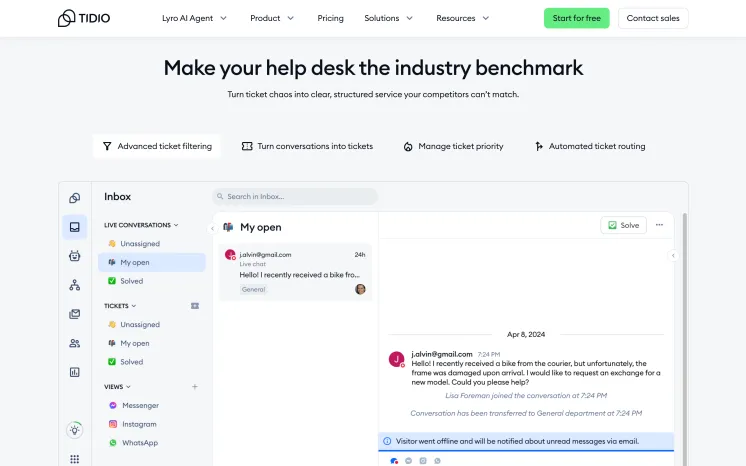The image size is (746, 466).
Task: Open the Resources dropdown
Action: [462, 18]
